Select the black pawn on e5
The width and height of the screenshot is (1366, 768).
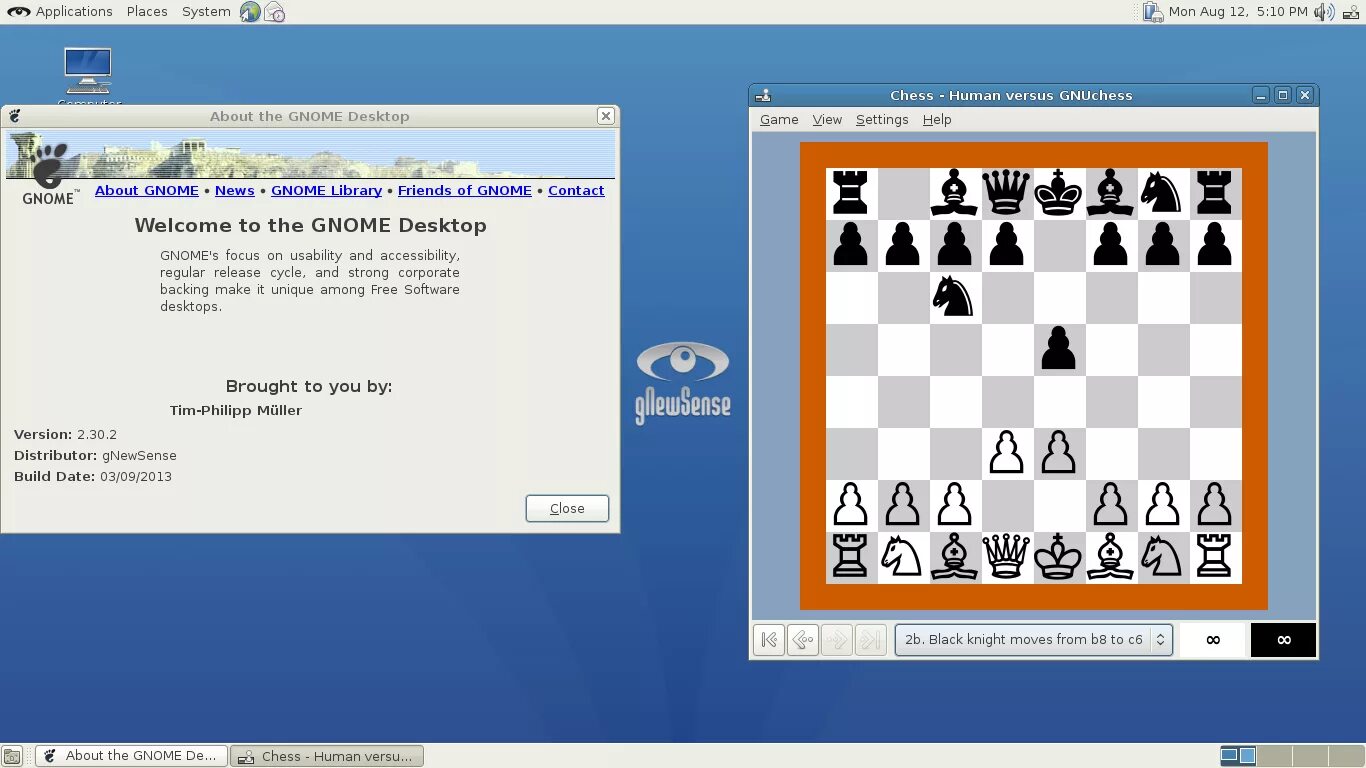(1059, 349)
